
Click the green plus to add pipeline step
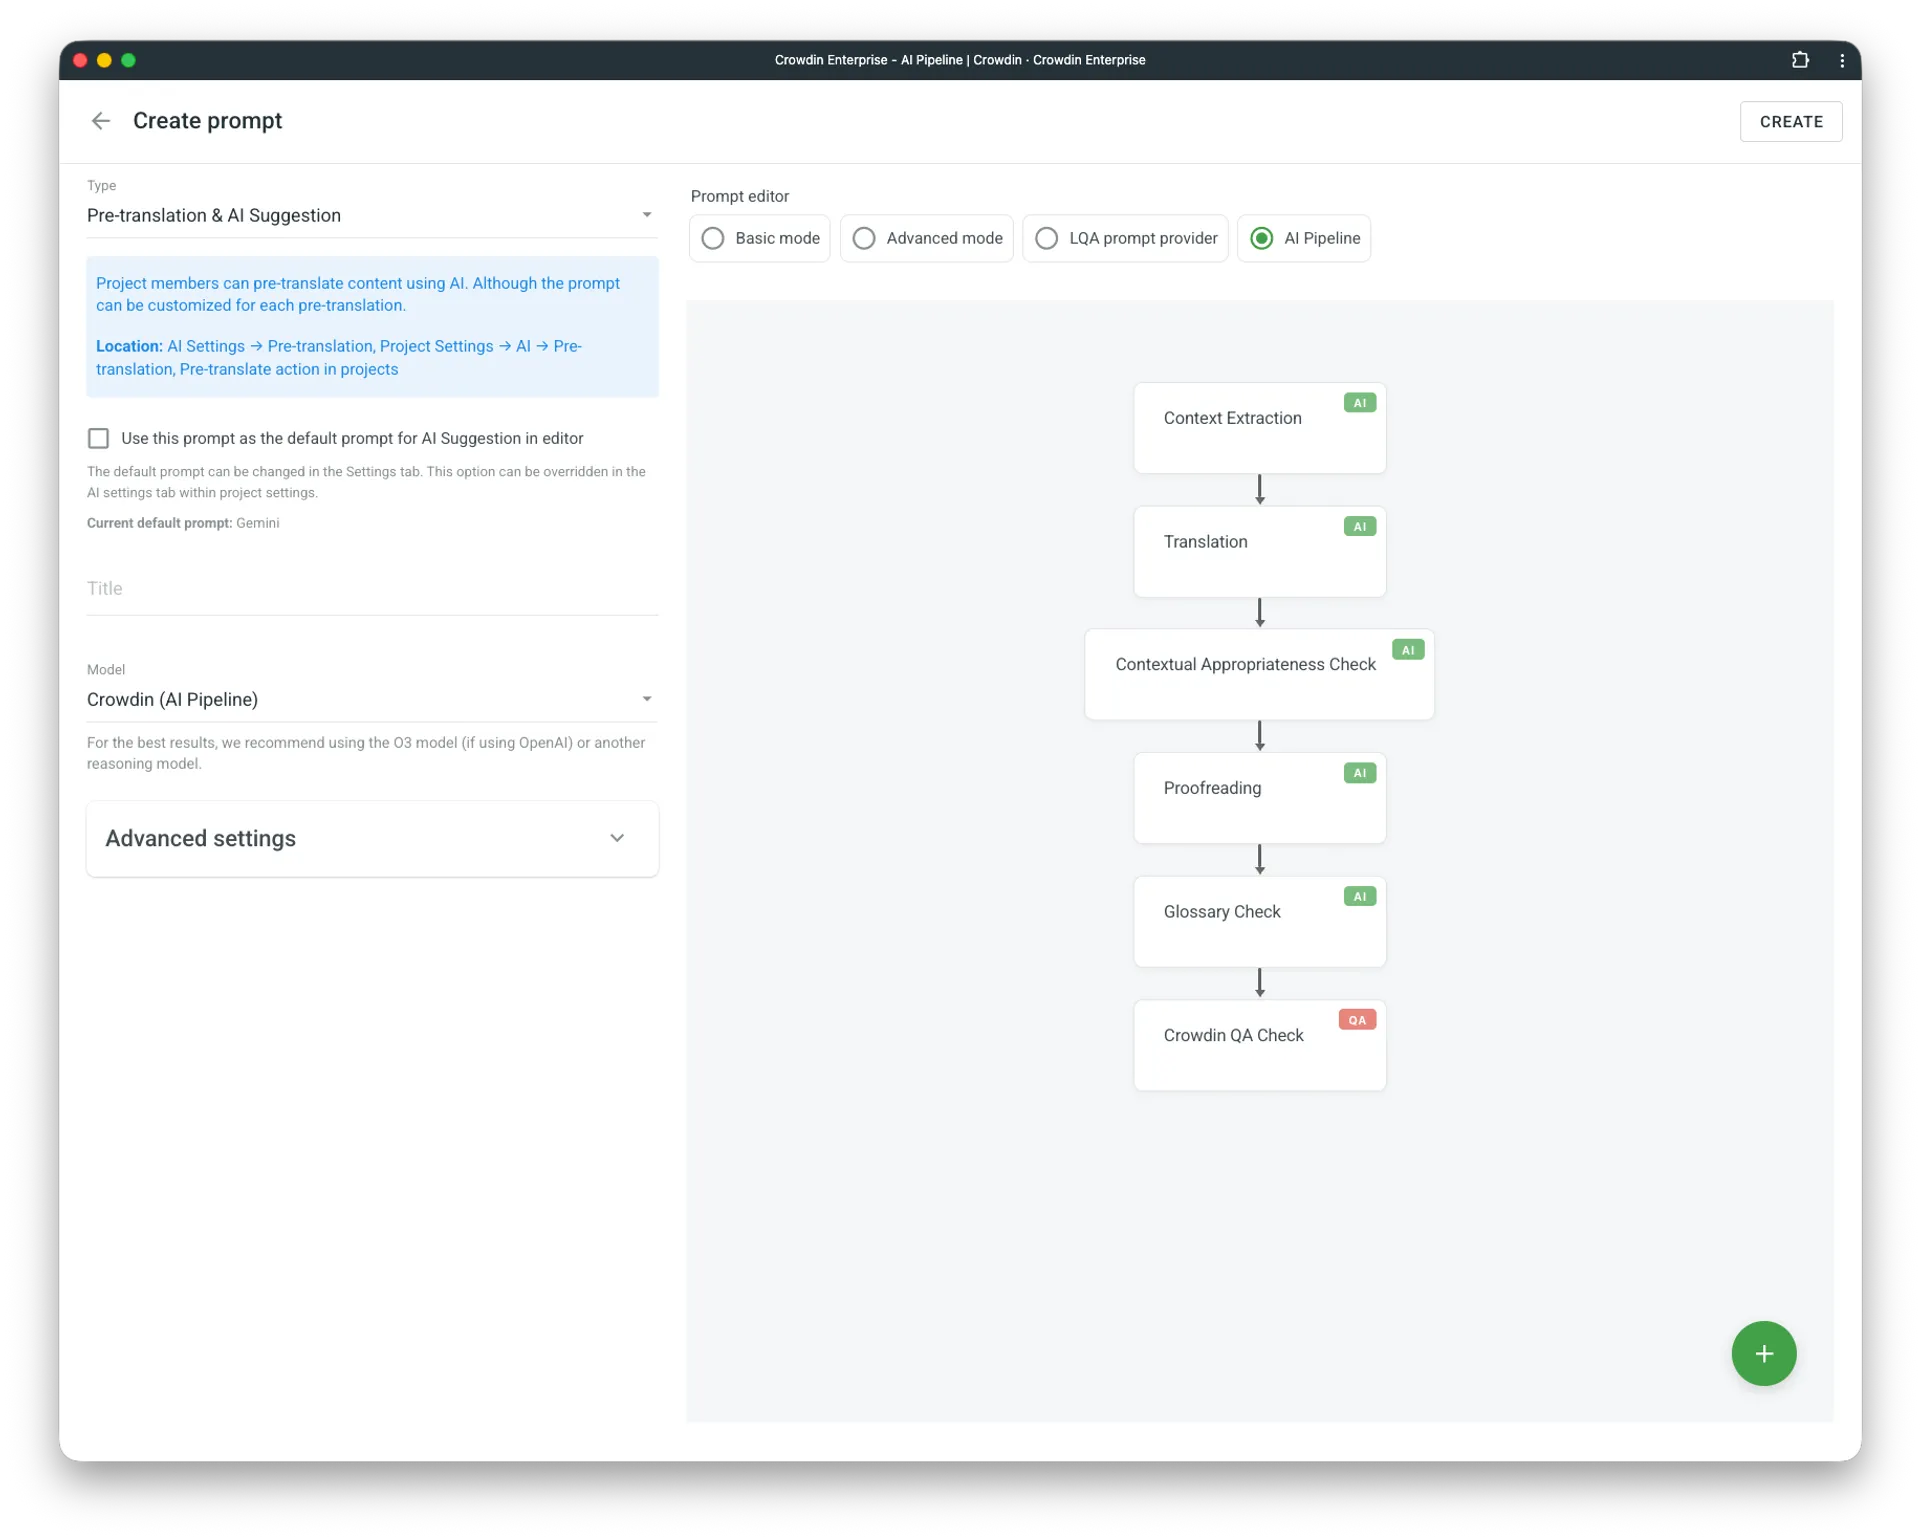tap(1763, 1353)
